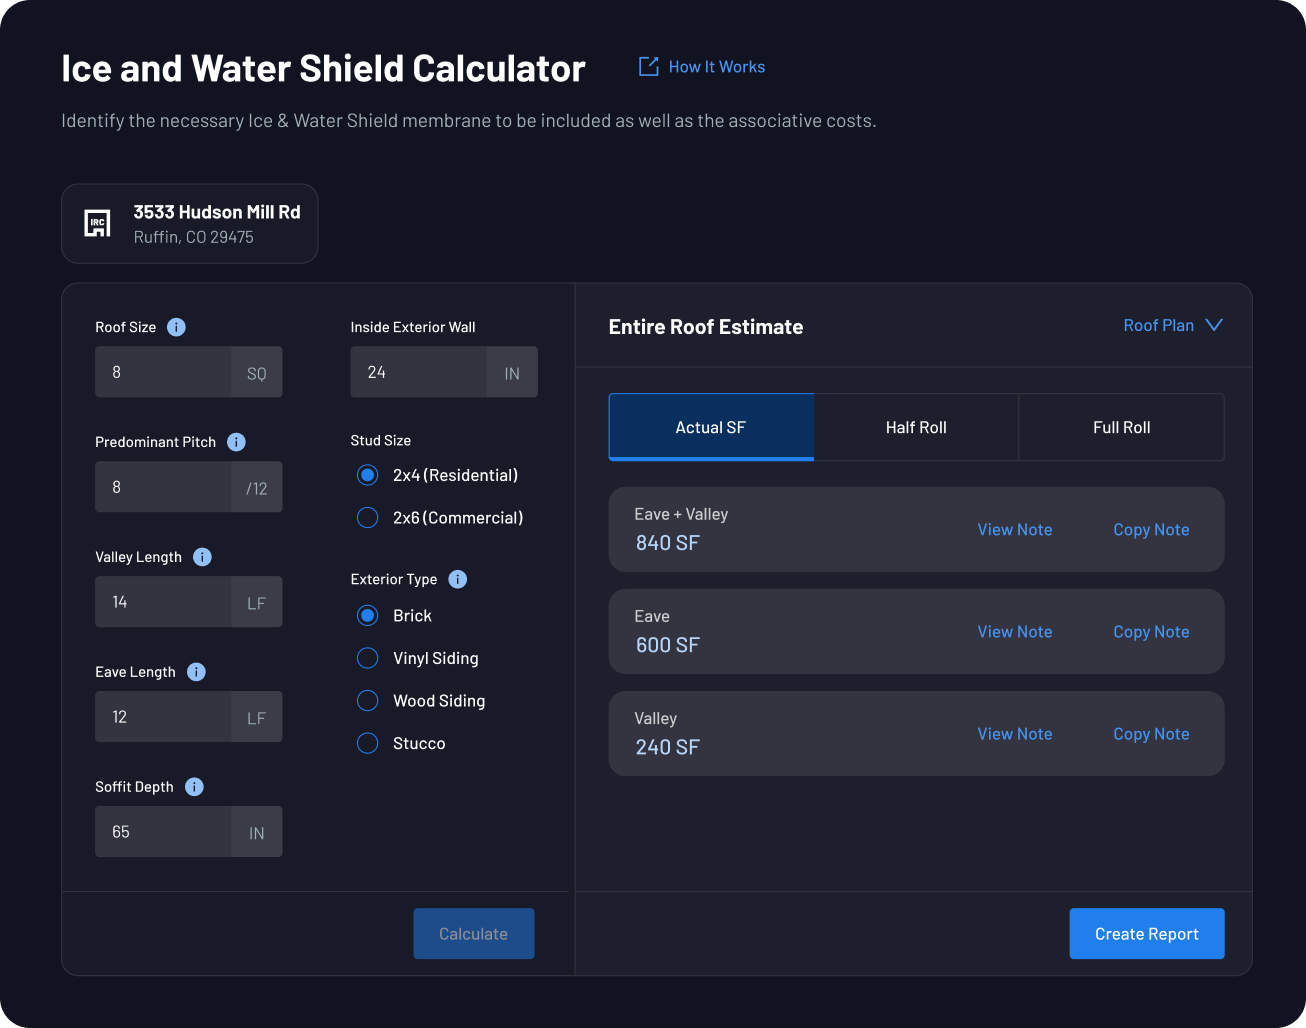1306x1028 pixels.
Task: Choose Vinyl Siding exterior type
Action: tap(368, 658)
